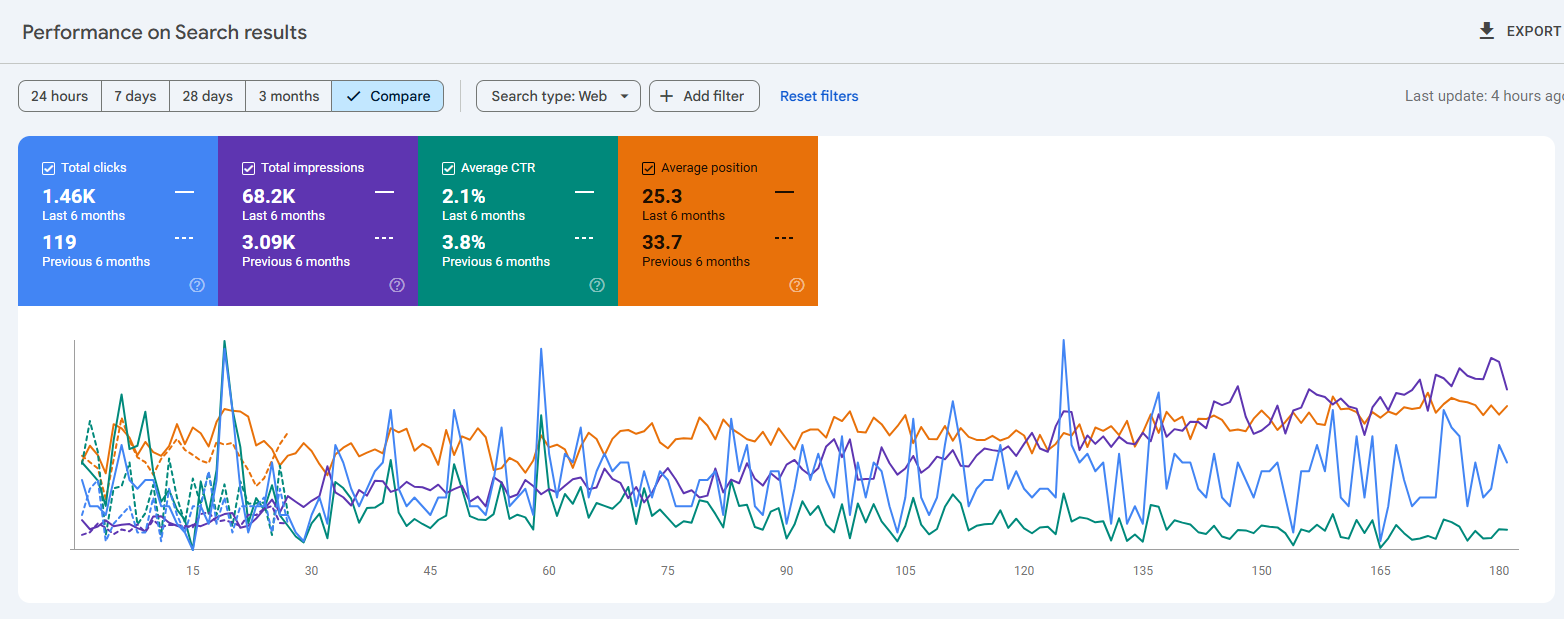Viewport: 1564px width, 619px height.
Task: Switch to the 7 days range
Action: (x=135, y=96)
